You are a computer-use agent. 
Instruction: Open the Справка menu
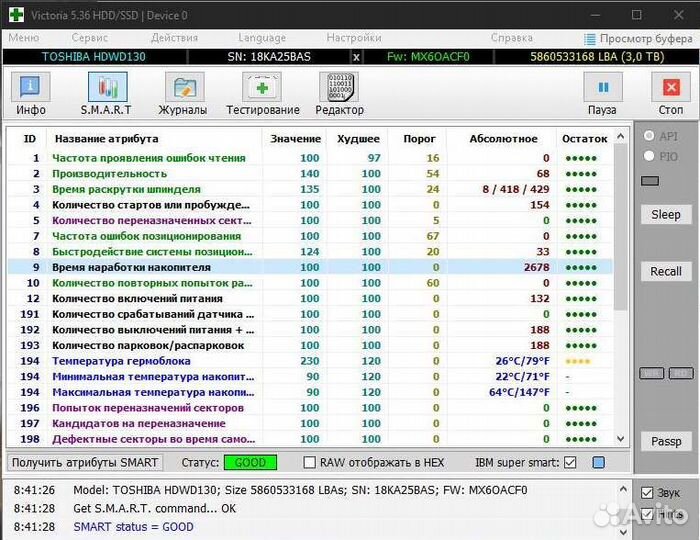point(512,38)
